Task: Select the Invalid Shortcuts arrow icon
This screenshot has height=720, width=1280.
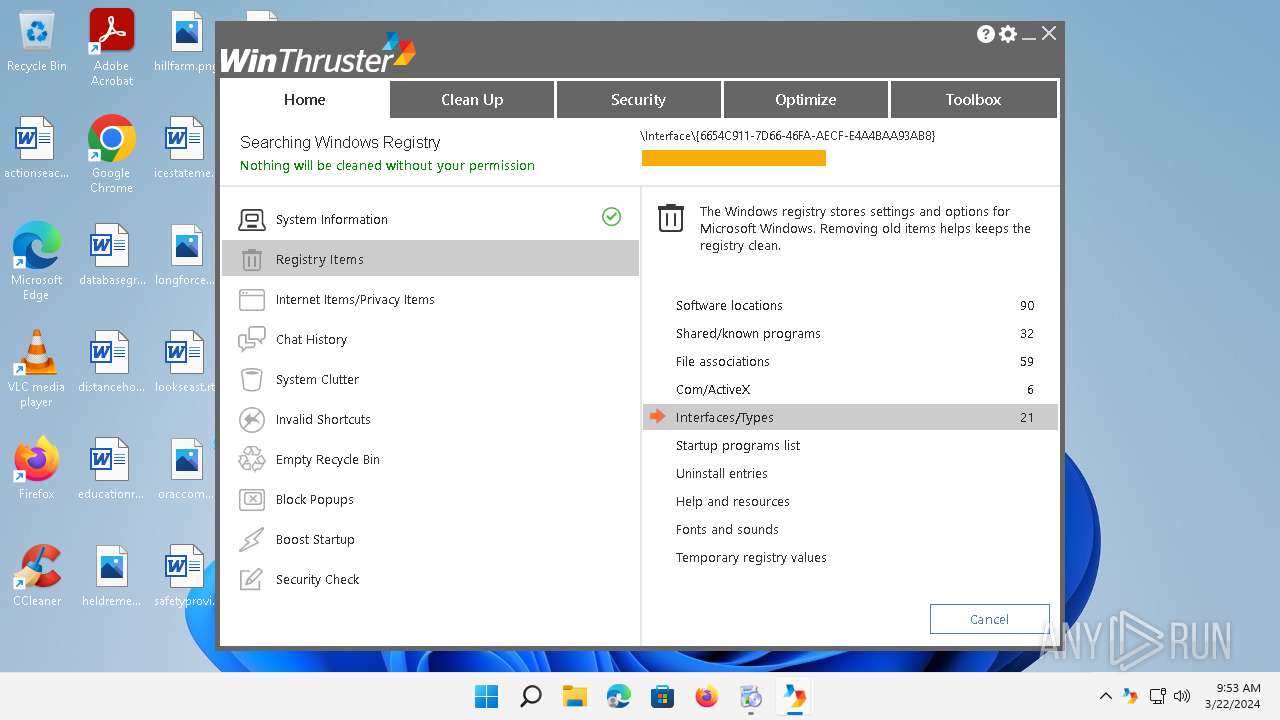Action: pos(252,420)
